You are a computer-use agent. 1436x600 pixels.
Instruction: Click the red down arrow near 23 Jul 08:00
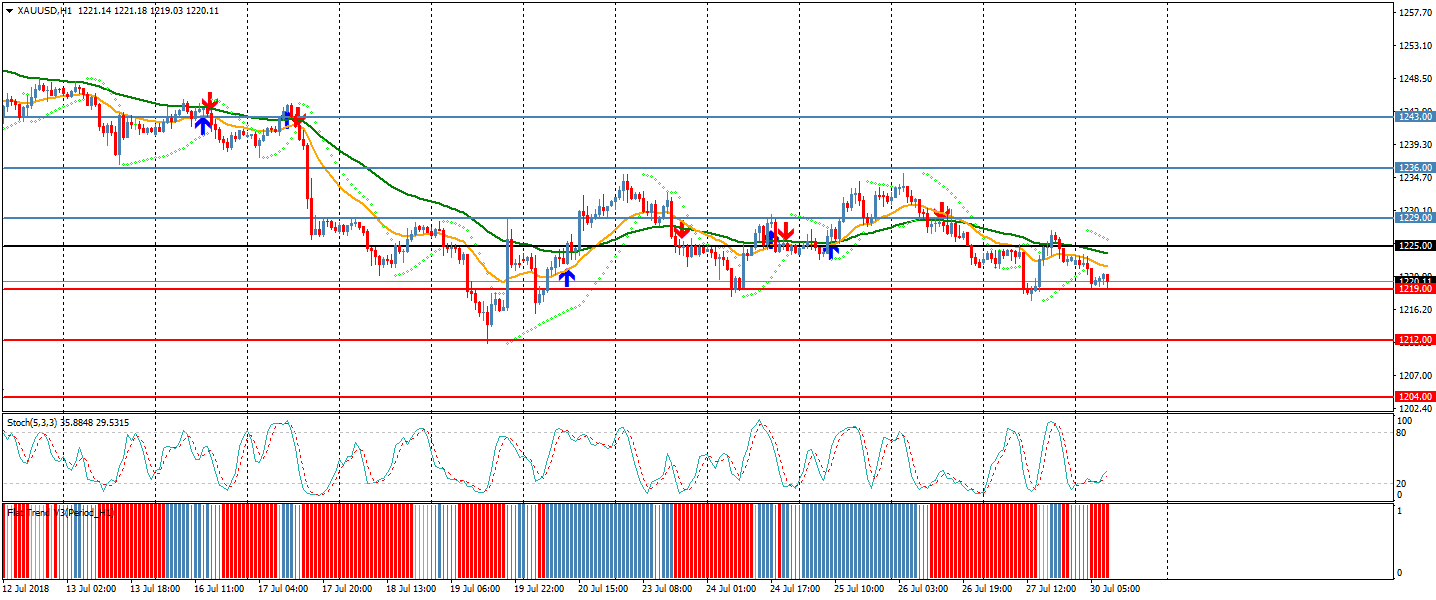pyautogui.click(x=682, y=231)
